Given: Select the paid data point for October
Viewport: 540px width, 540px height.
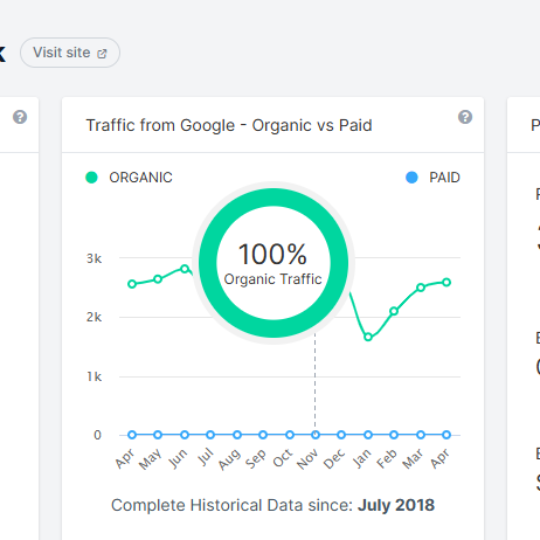Looking at the screenshot, I should [x=290, y=435].
